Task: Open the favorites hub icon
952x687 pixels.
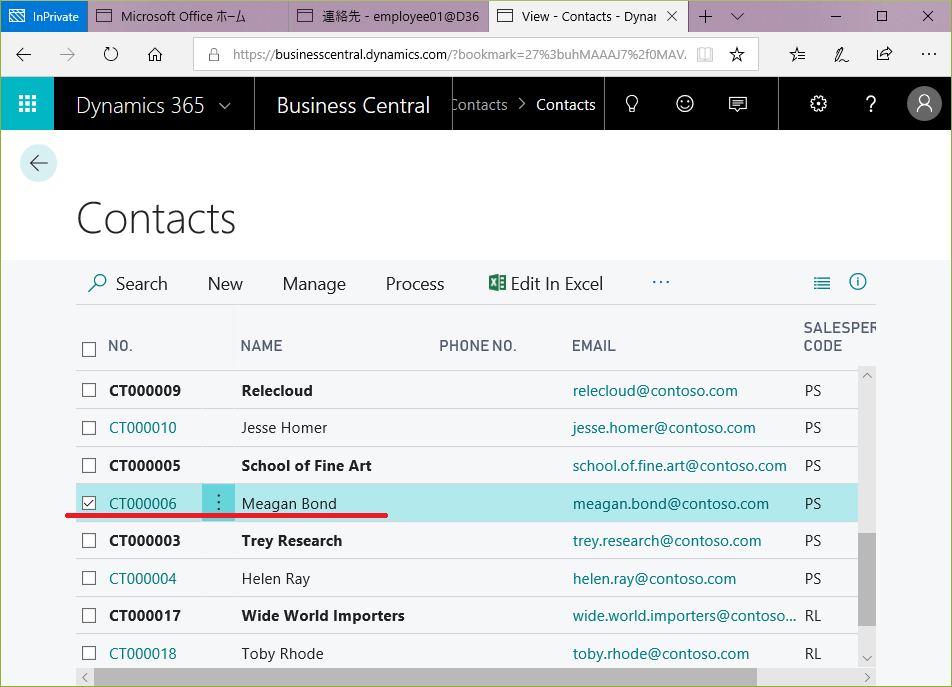Action: (797, 55)
